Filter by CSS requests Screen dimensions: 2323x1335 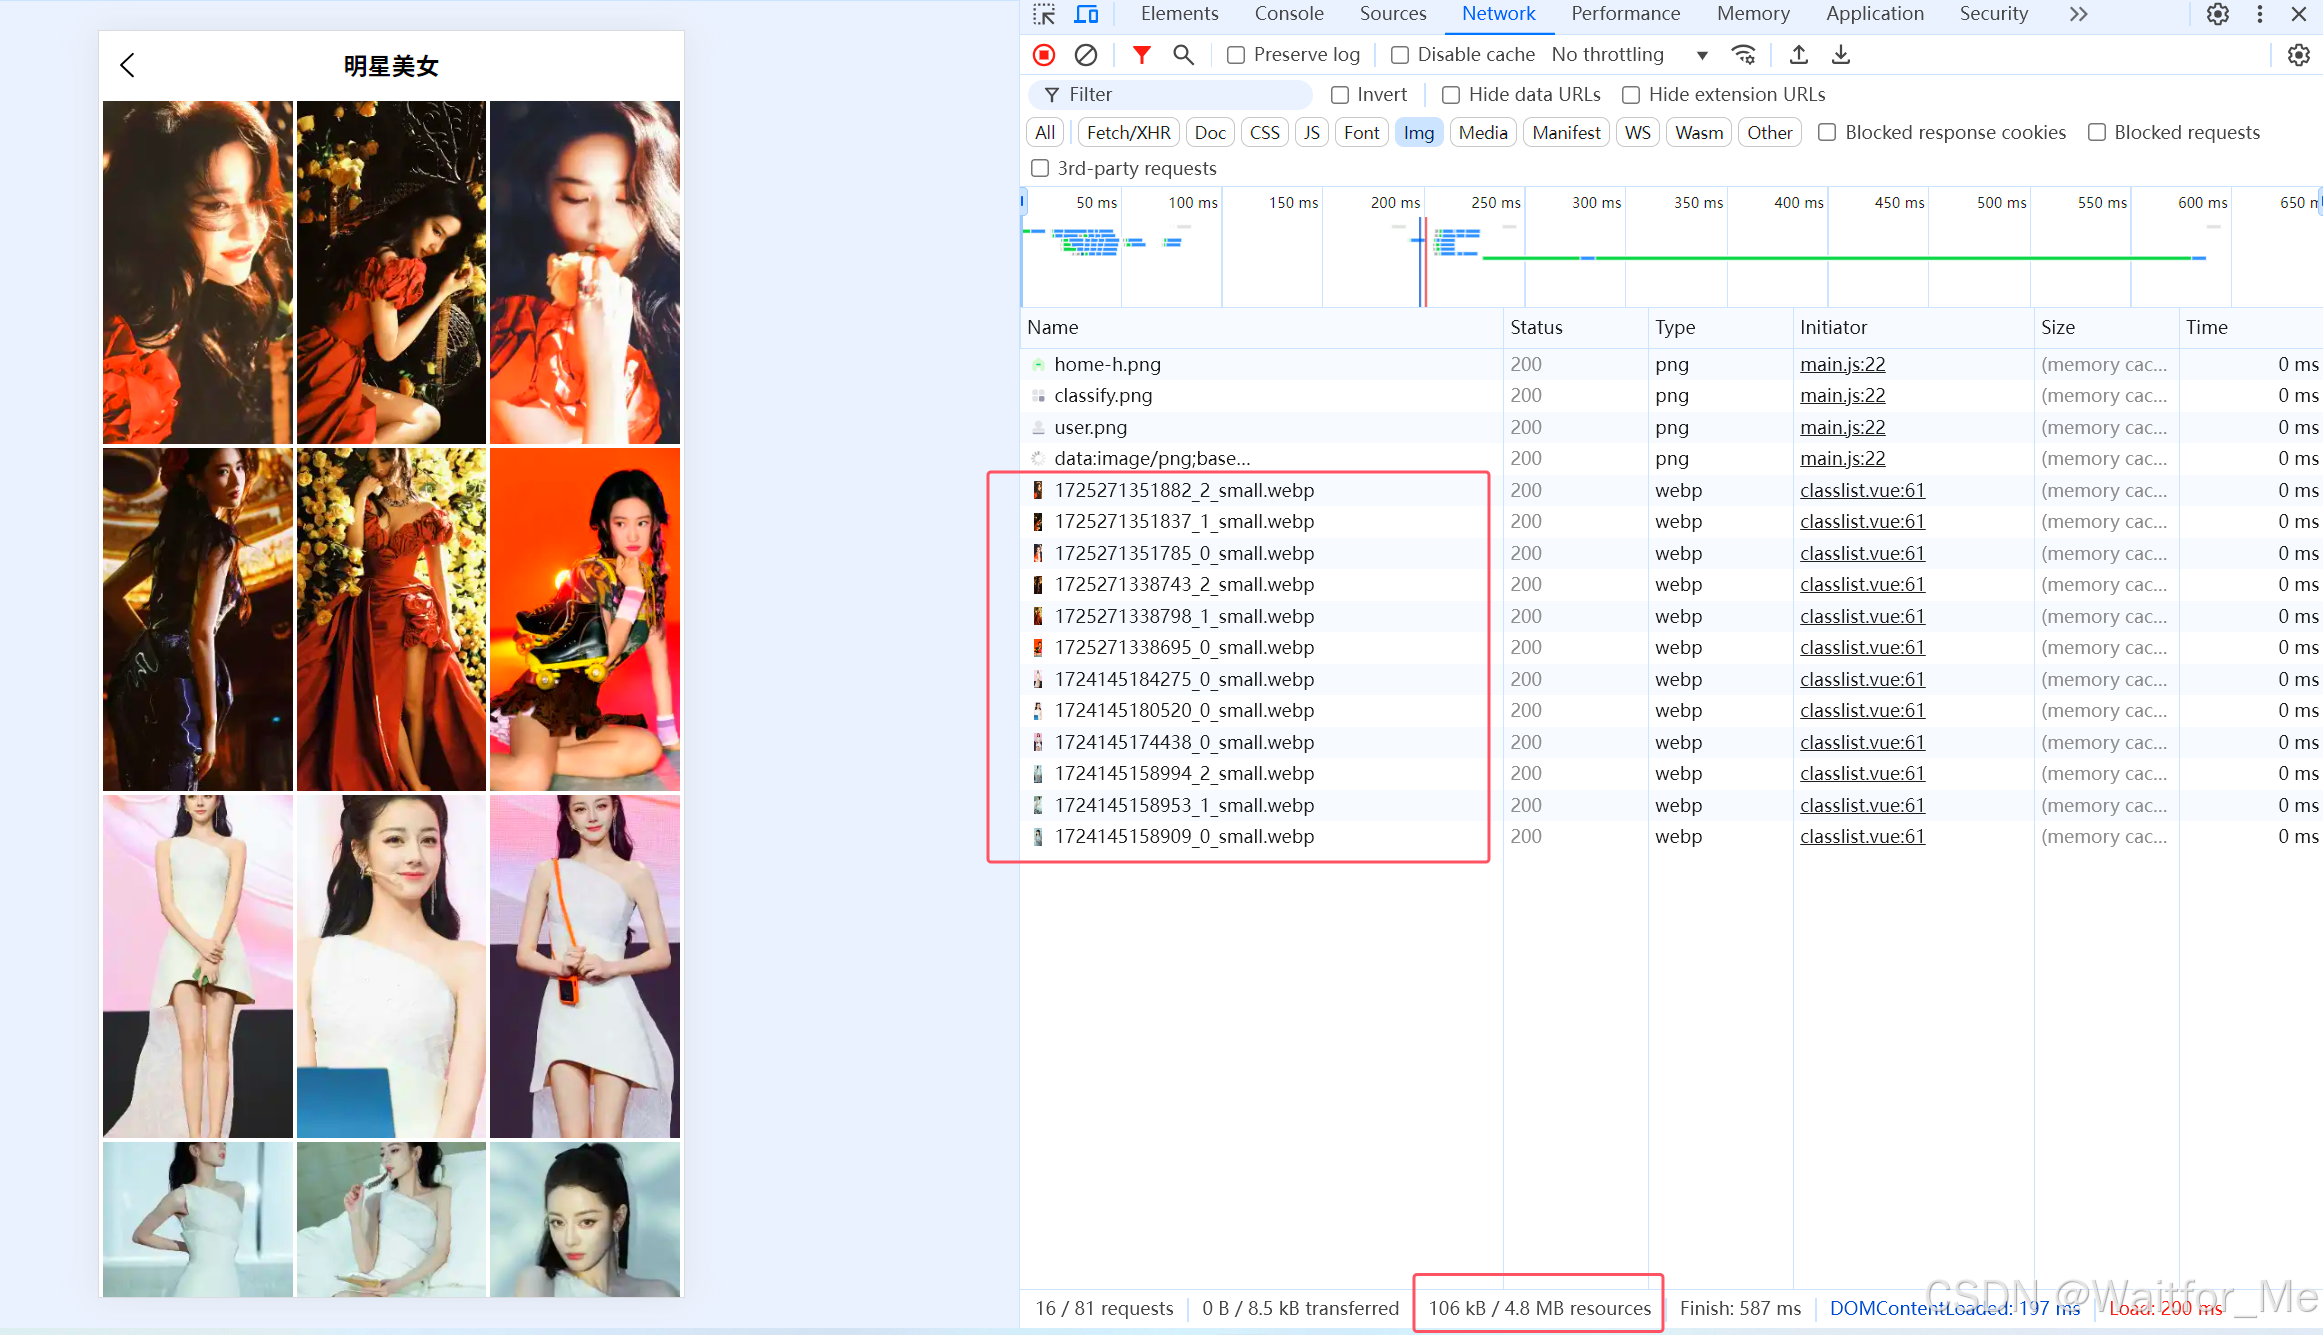(x=1264, y=133)
